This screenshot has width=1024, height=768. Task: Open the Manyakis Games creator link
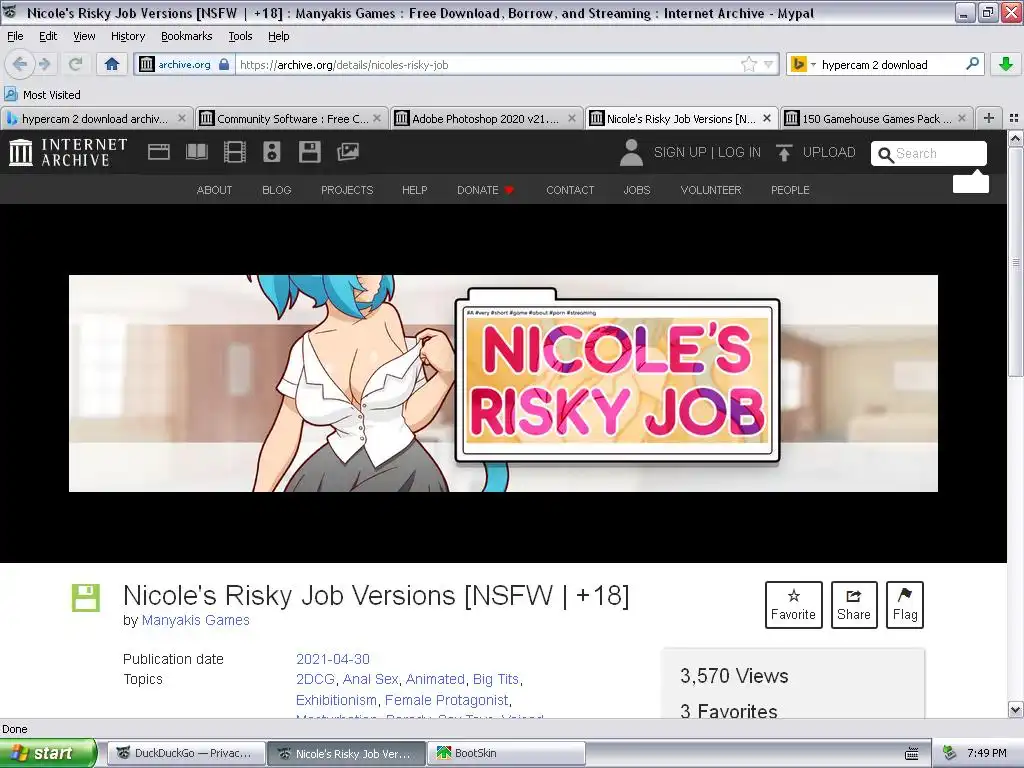point(196,620)
